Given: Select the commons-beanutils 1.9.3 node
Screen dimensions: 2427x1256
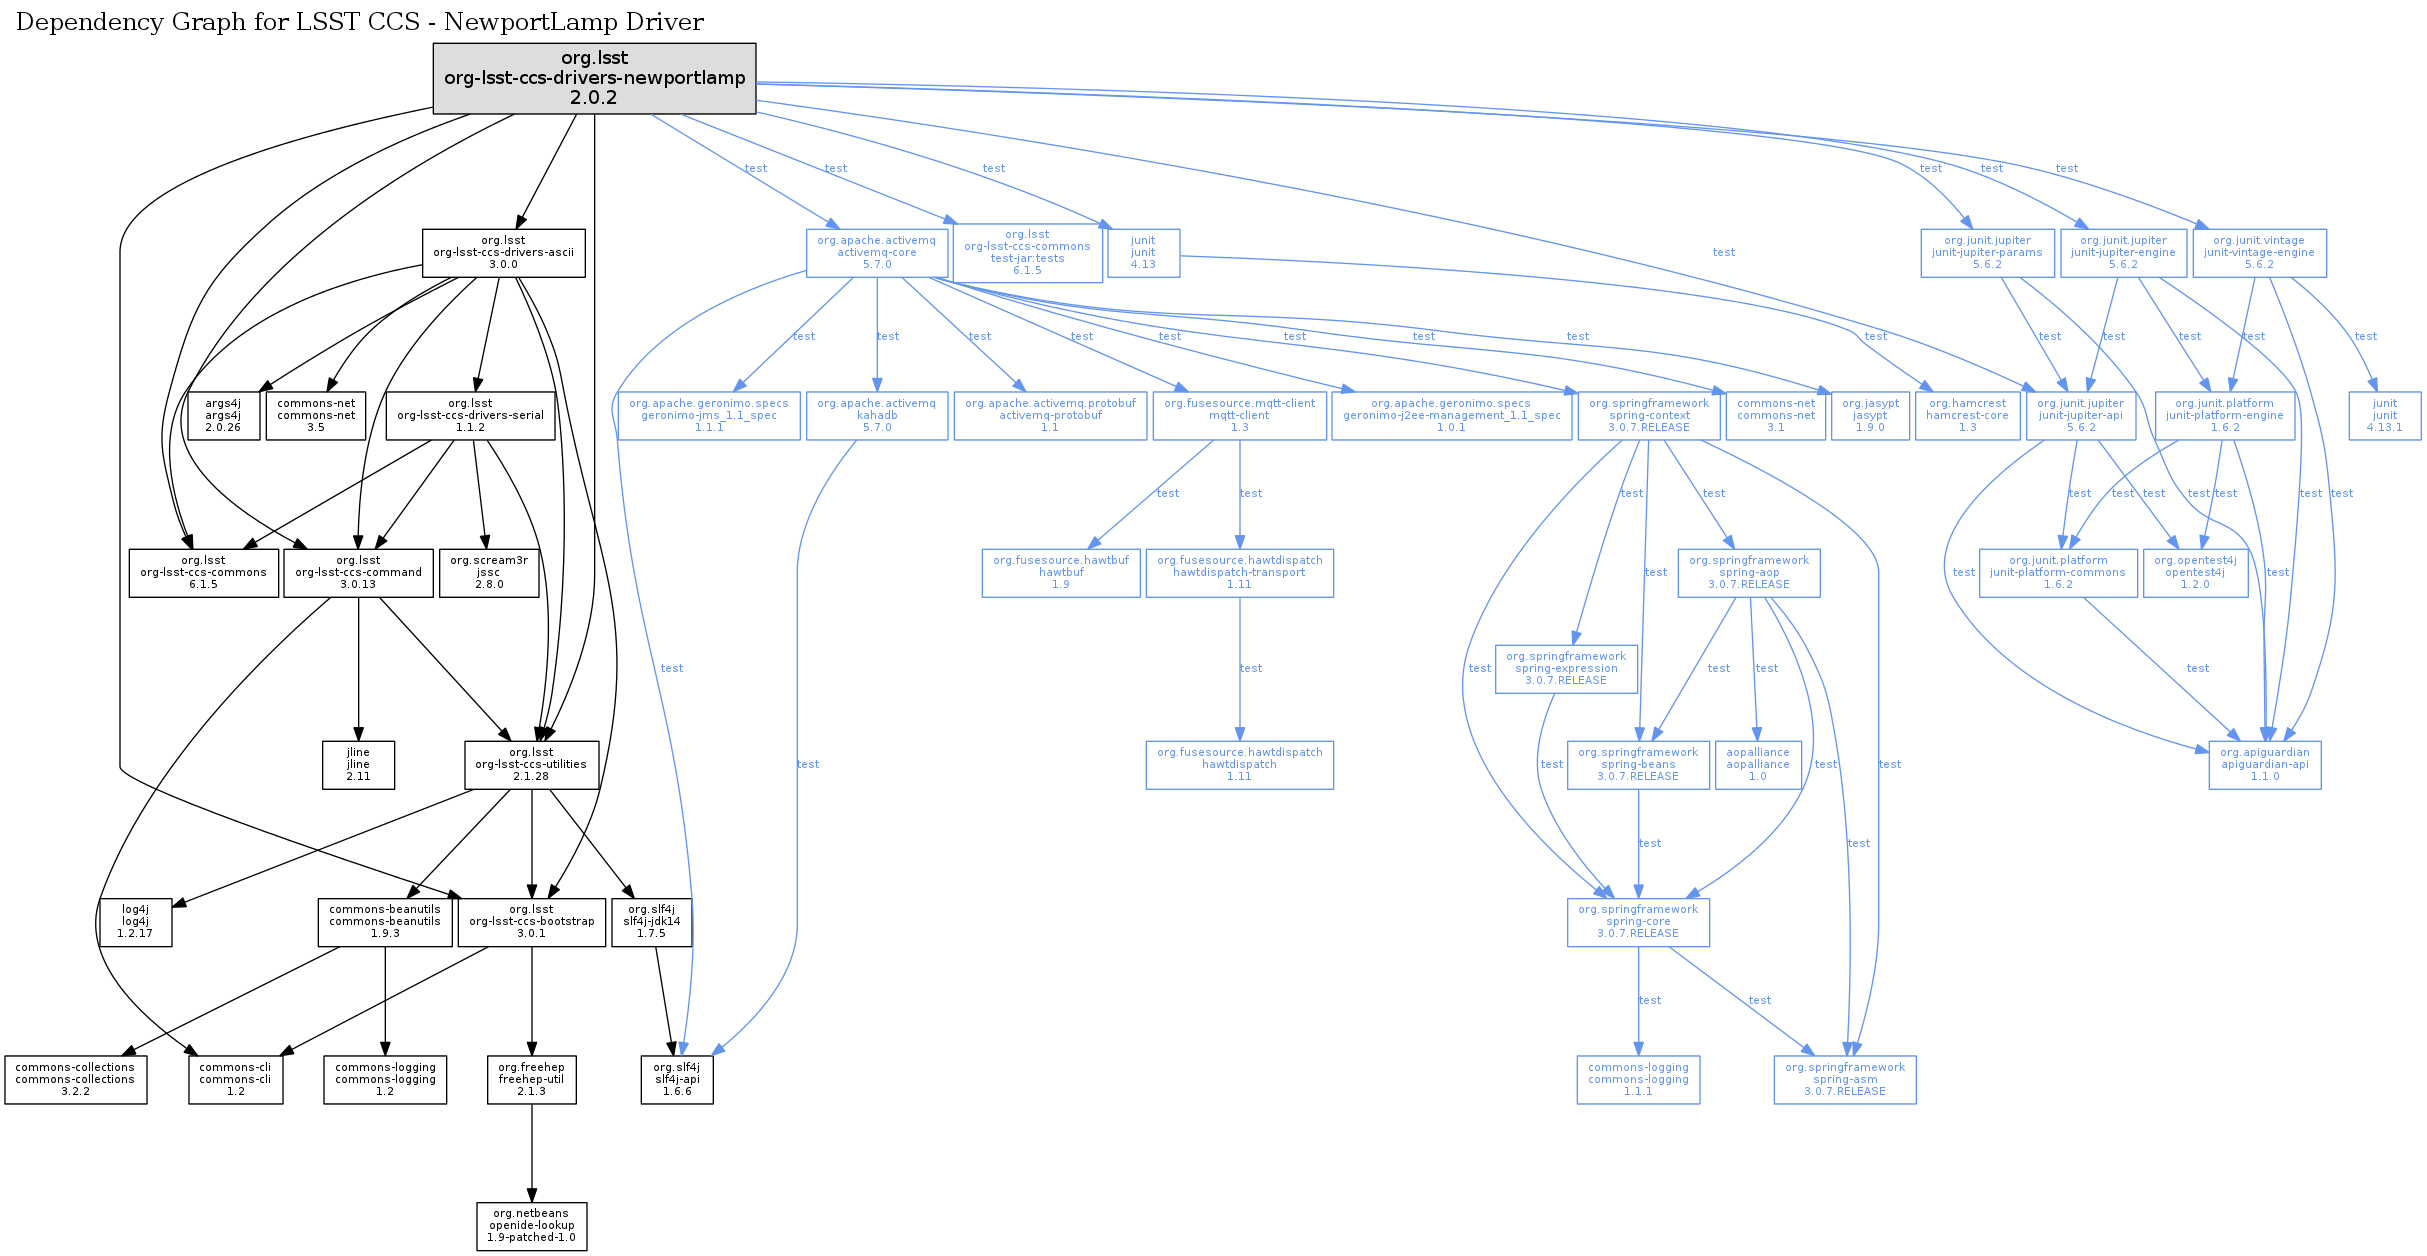Looking at the screenshot, I should click(x=385, y=921).
